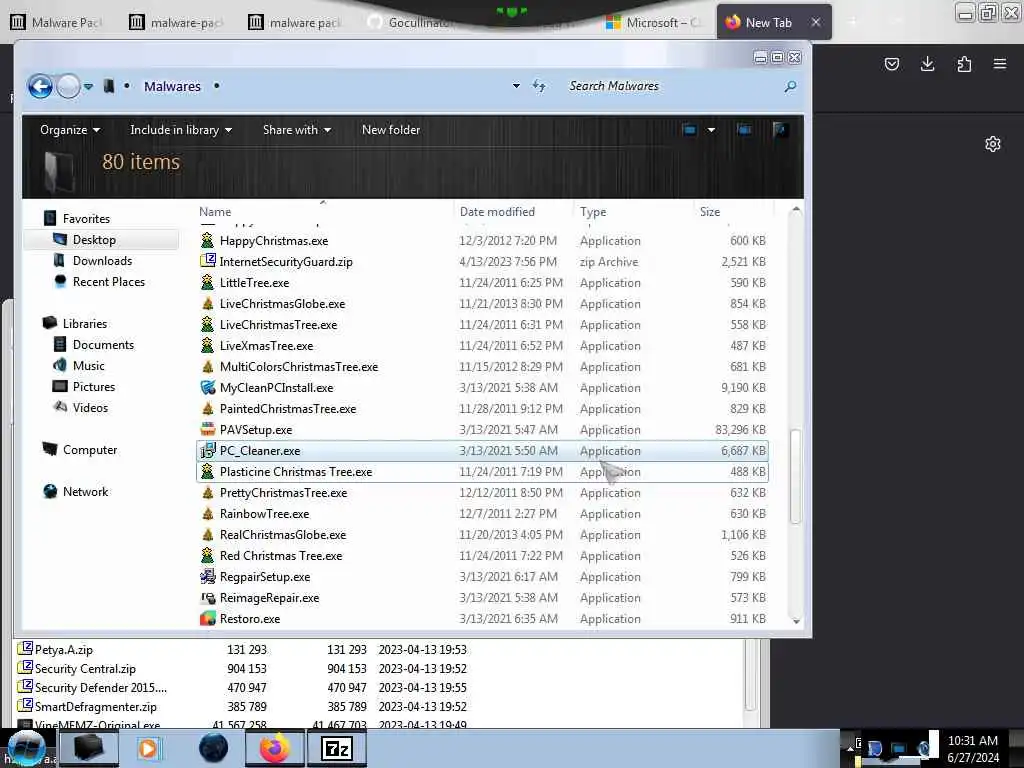
Task: Sort by the Type column header
Action: (593, 212)
